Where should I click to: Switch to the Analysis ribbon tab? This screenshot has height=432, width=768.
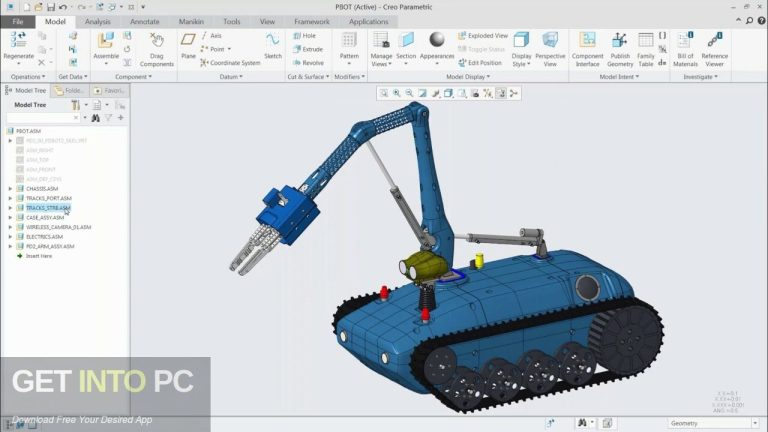click(x=98, y=21)
